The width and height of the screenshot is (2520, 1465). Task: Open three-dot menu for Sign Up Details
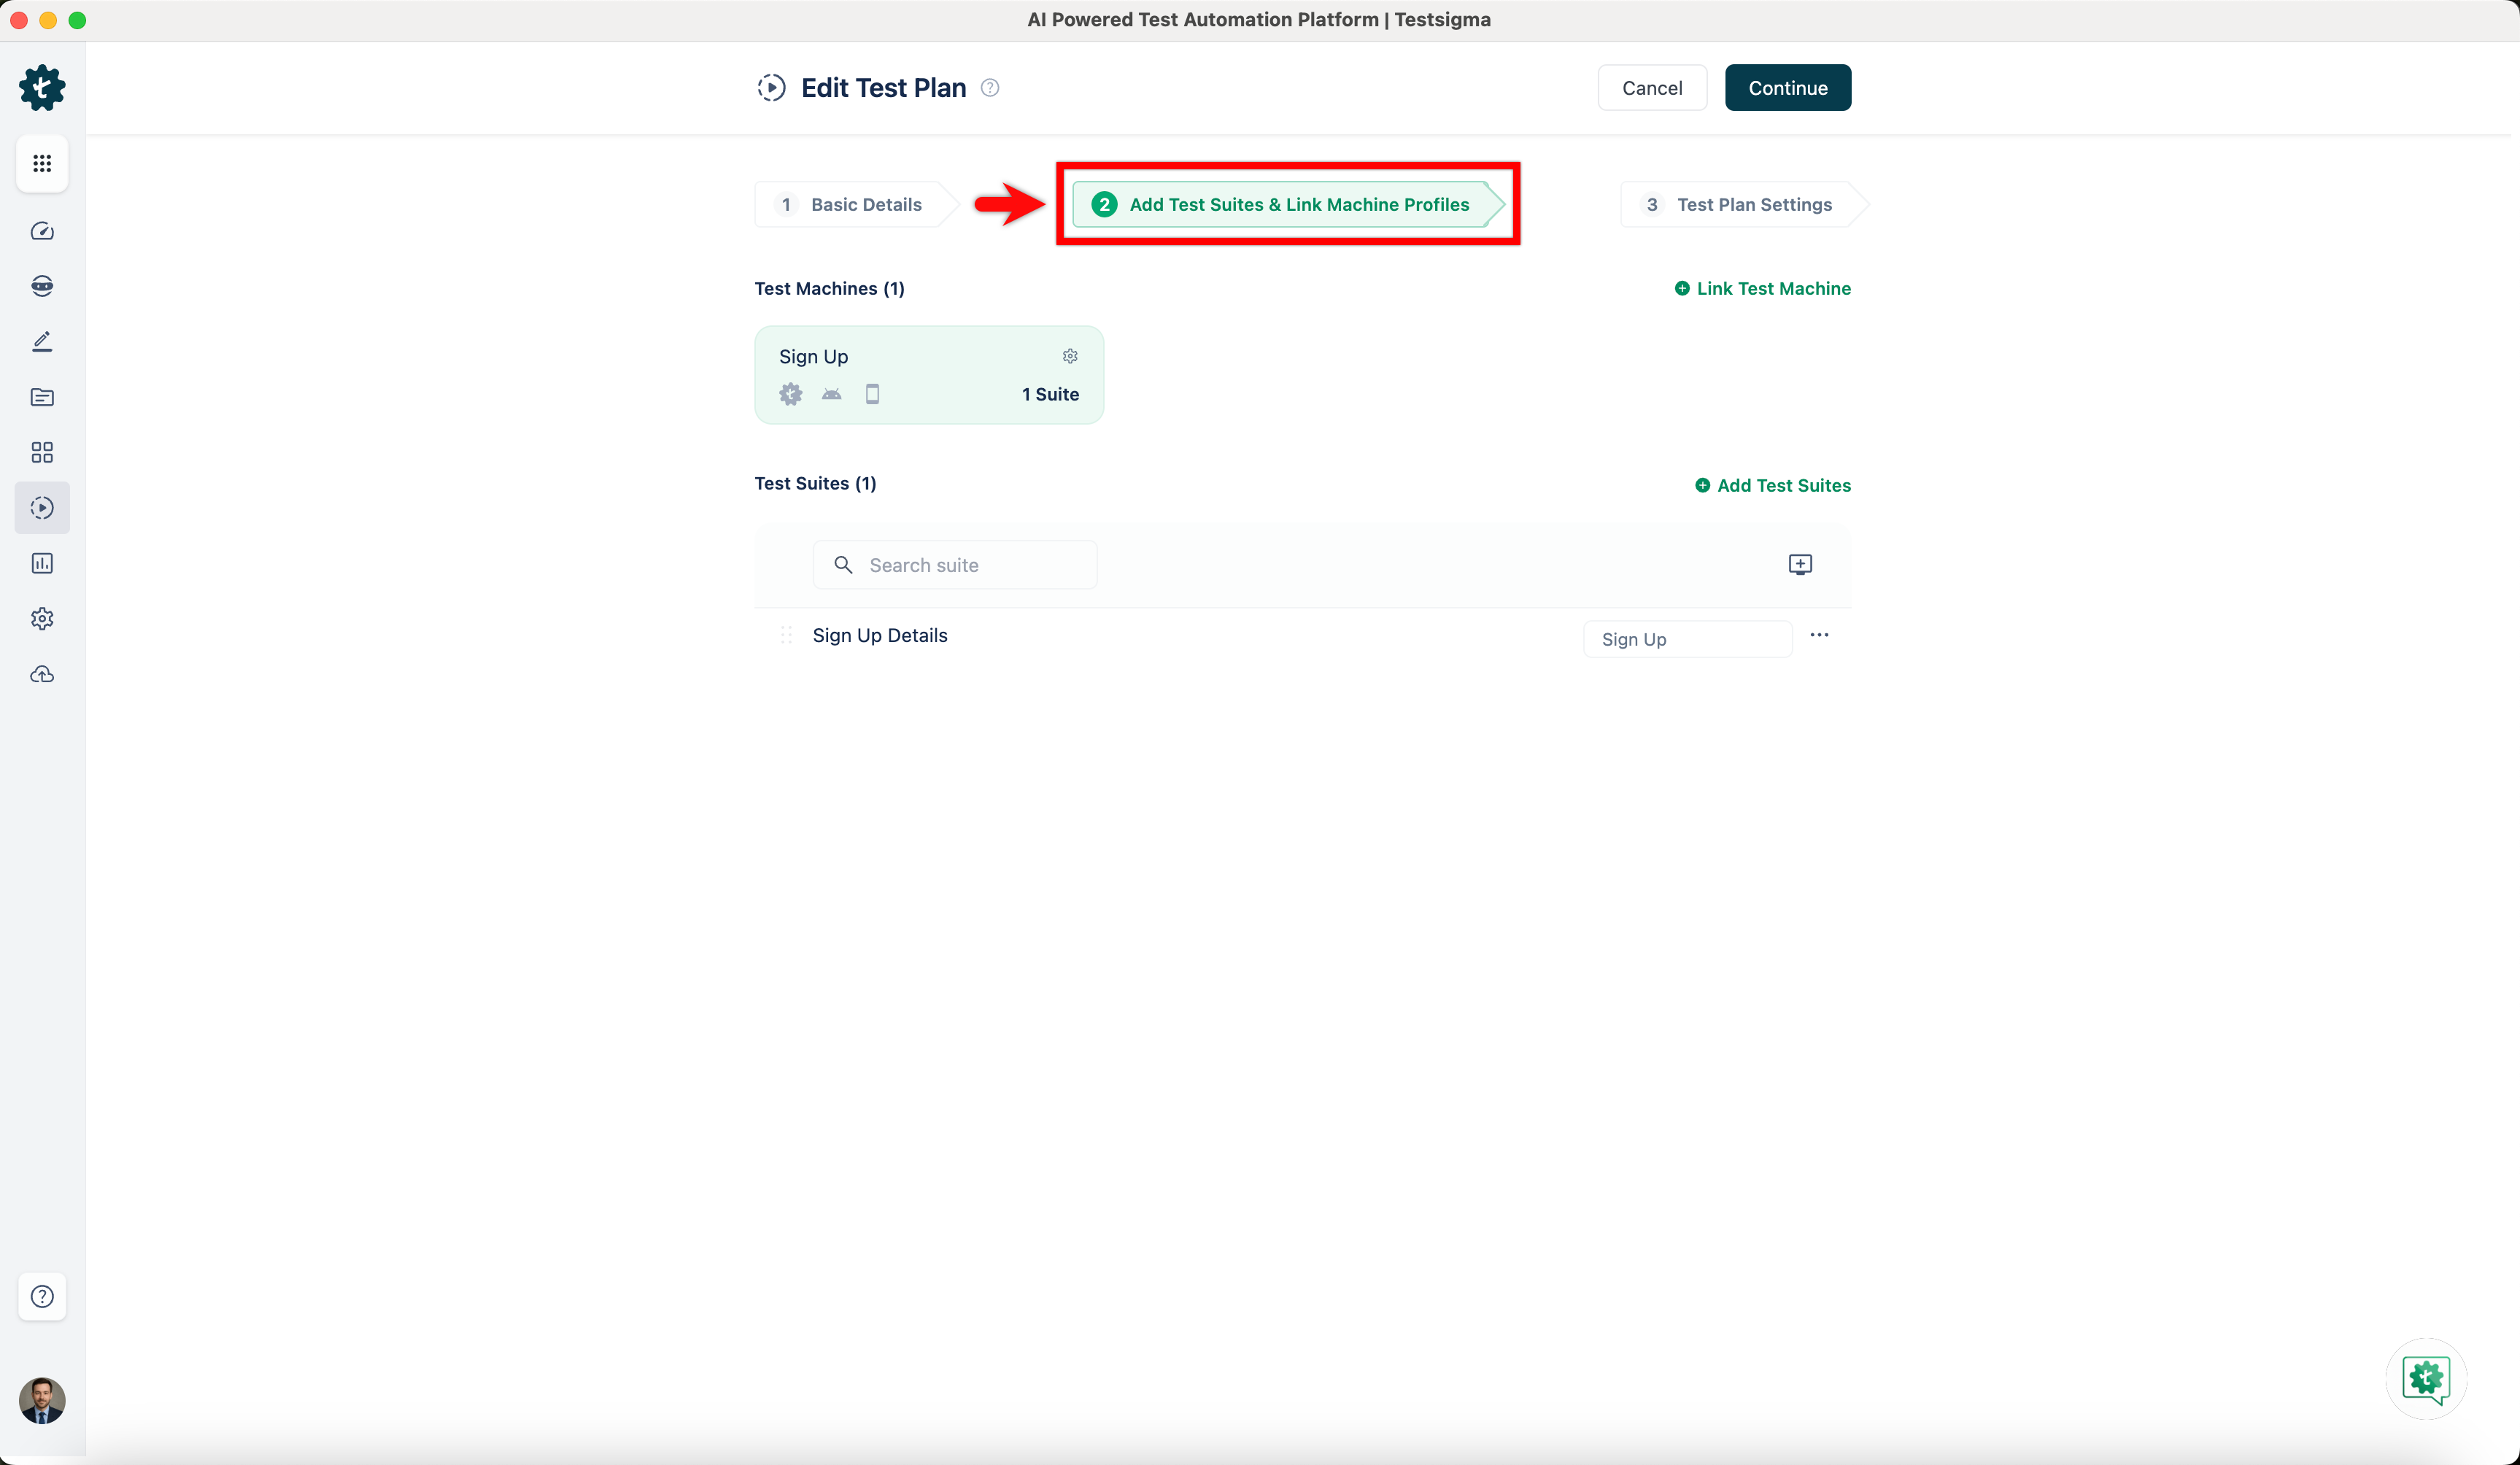[1818, 635]
